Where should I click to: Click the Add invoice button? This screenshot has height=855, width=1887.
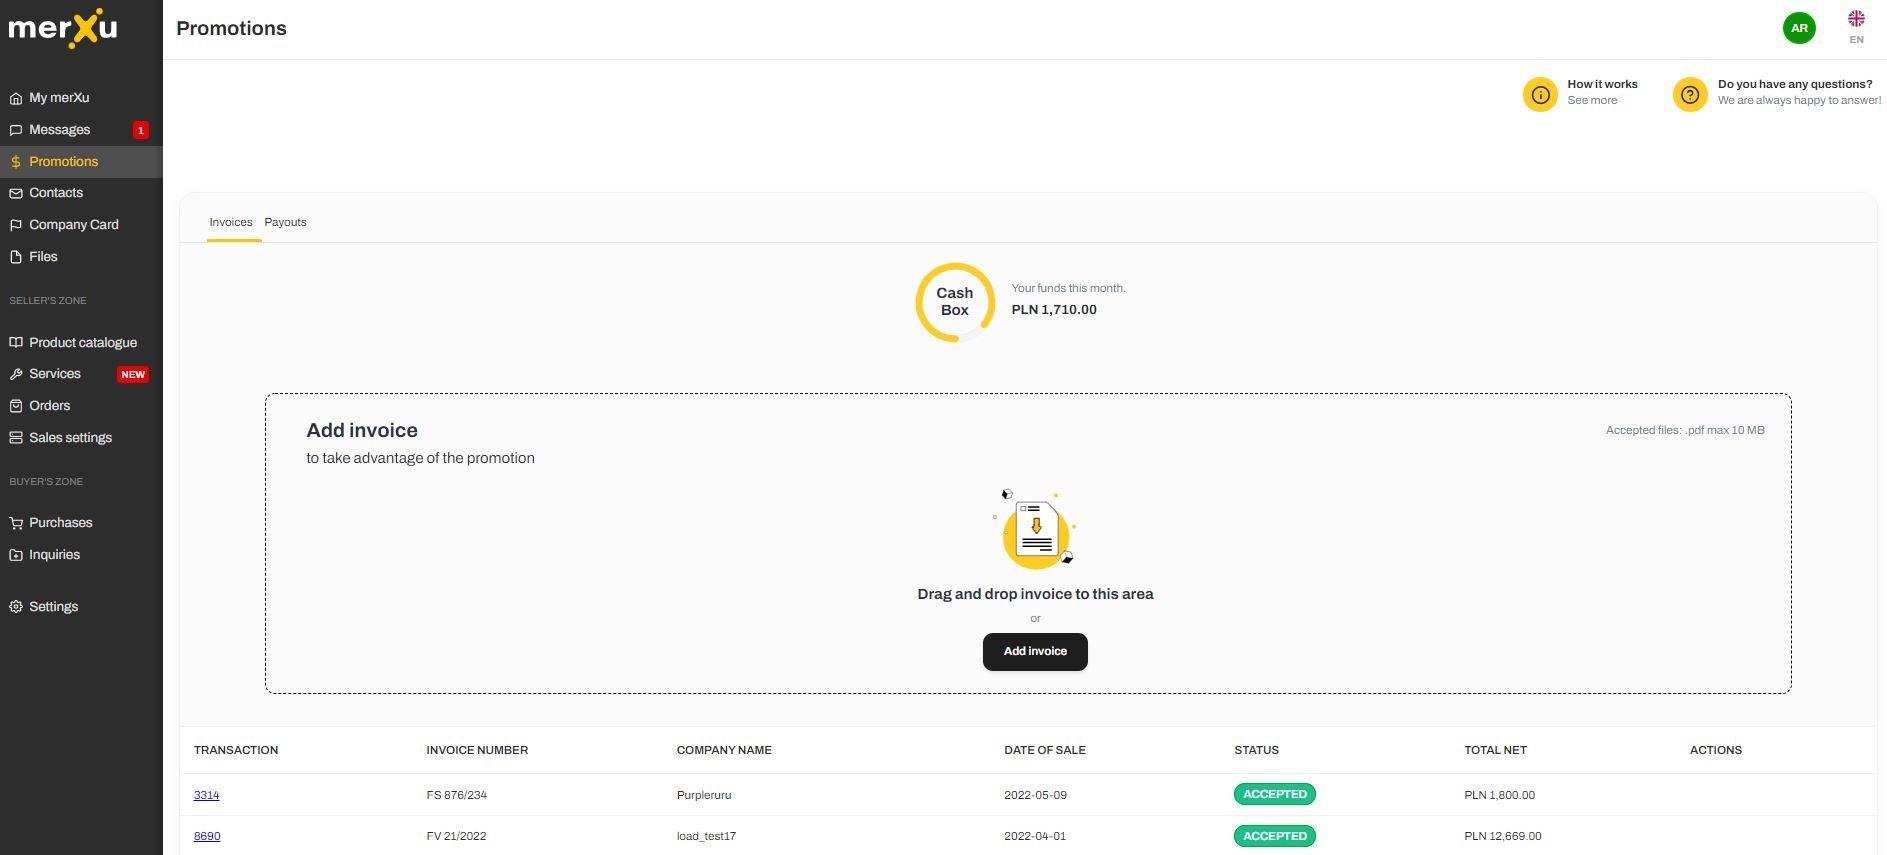(1035, 651)
